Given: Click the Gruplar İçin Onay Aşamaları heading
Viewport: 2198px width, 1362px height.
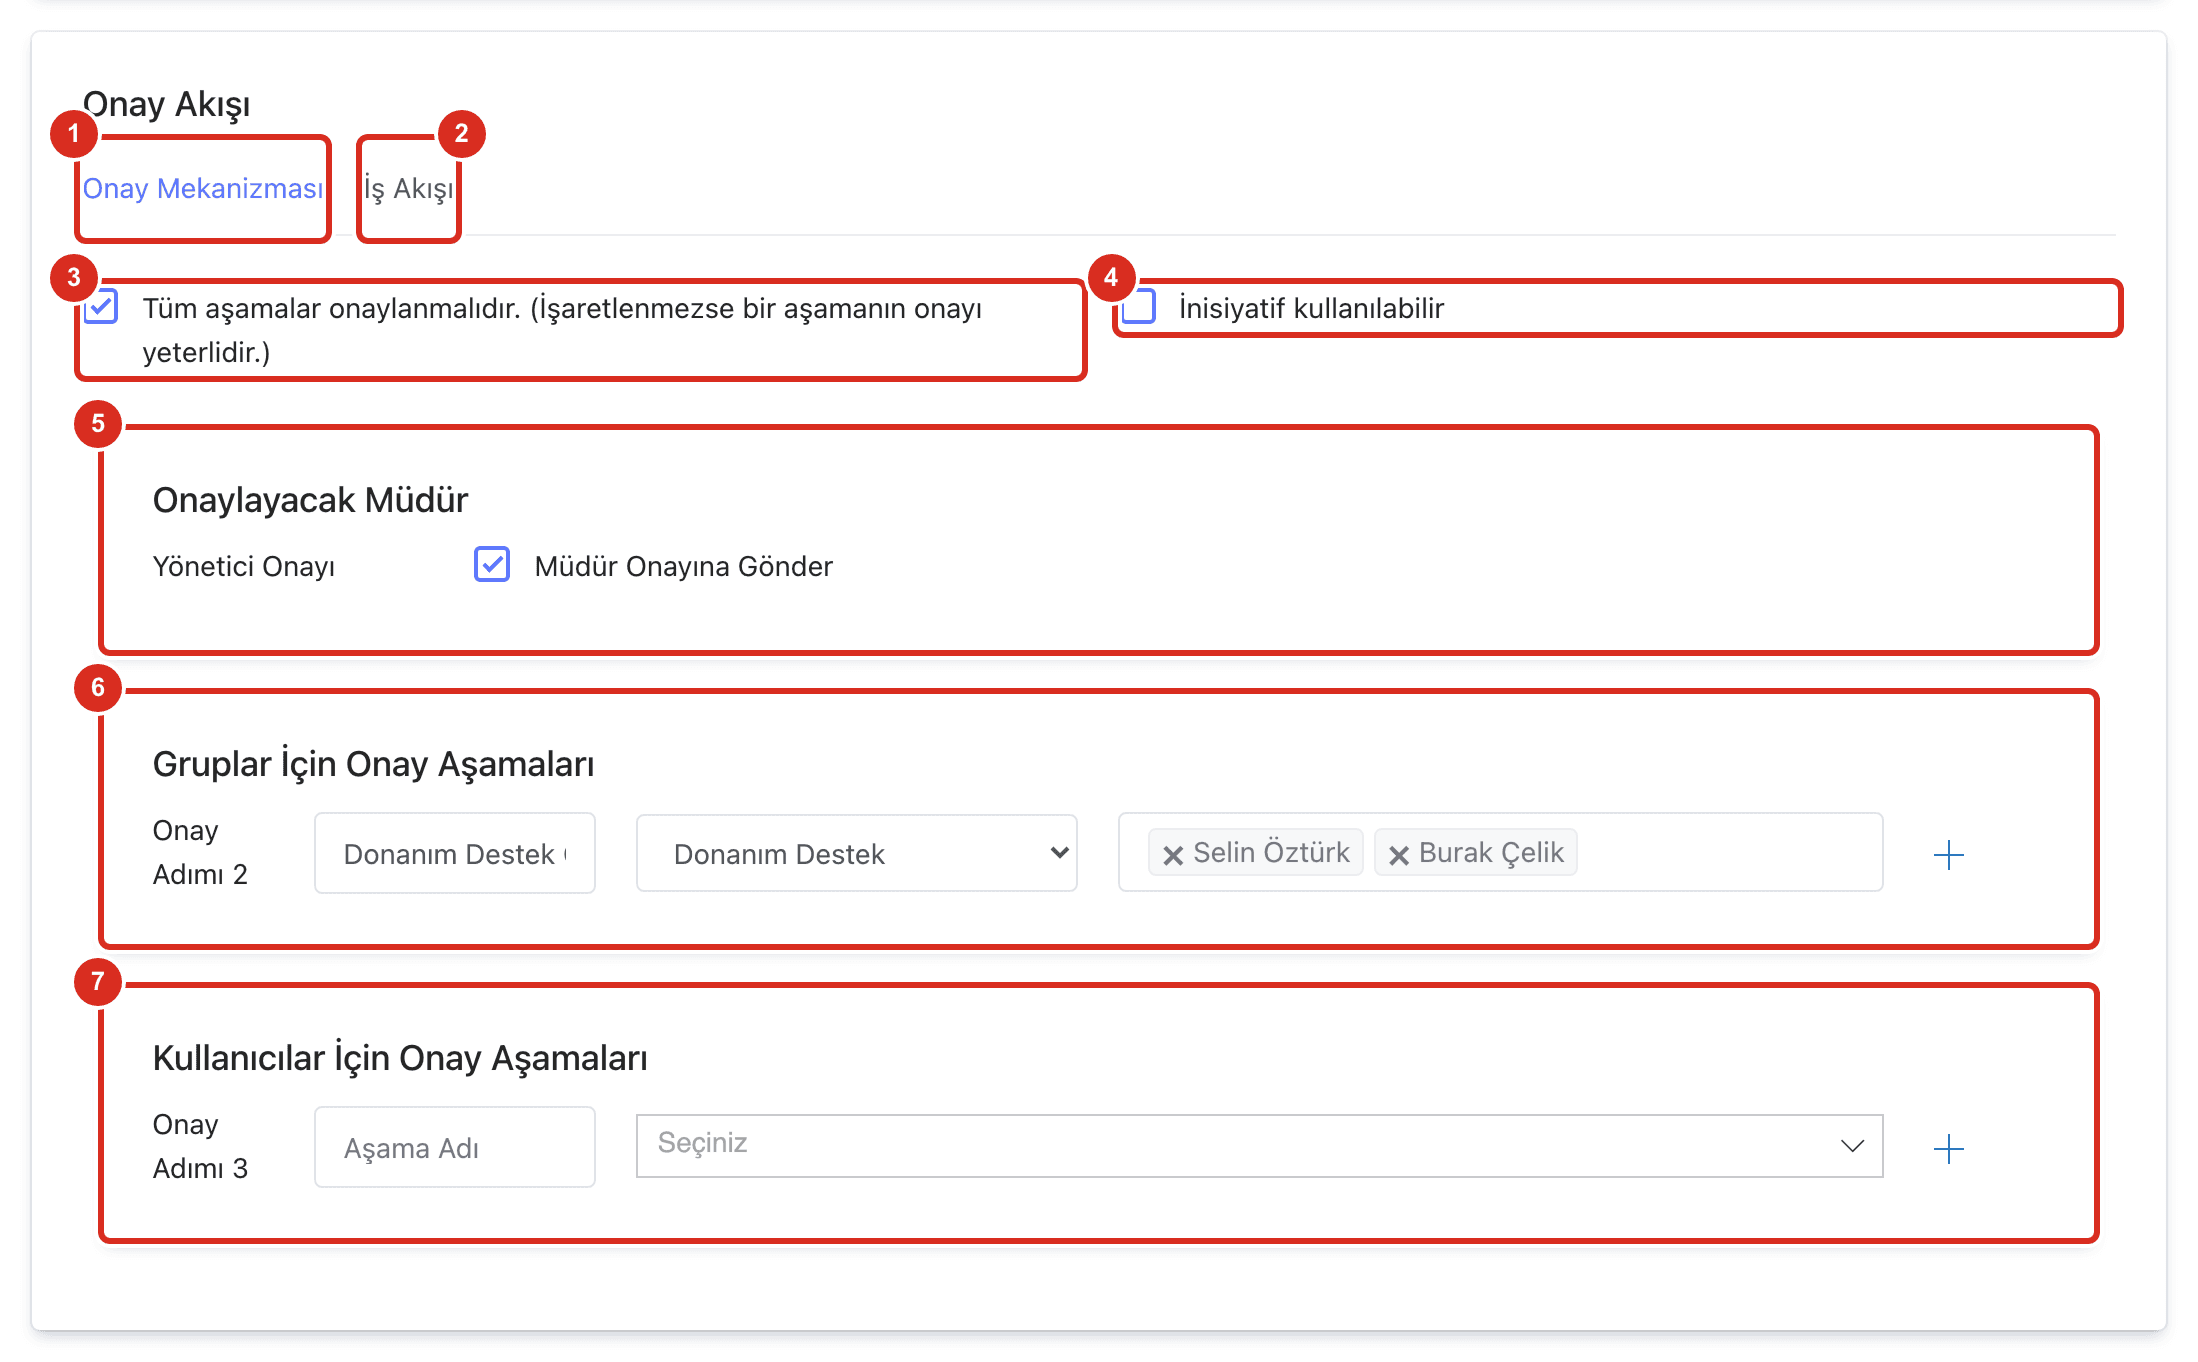Looking at the screenshot, I should [373, 764].
